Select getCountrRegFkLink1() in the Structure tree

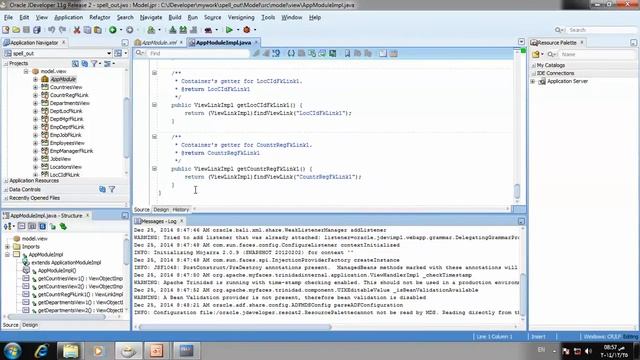[x=80, y=294]
